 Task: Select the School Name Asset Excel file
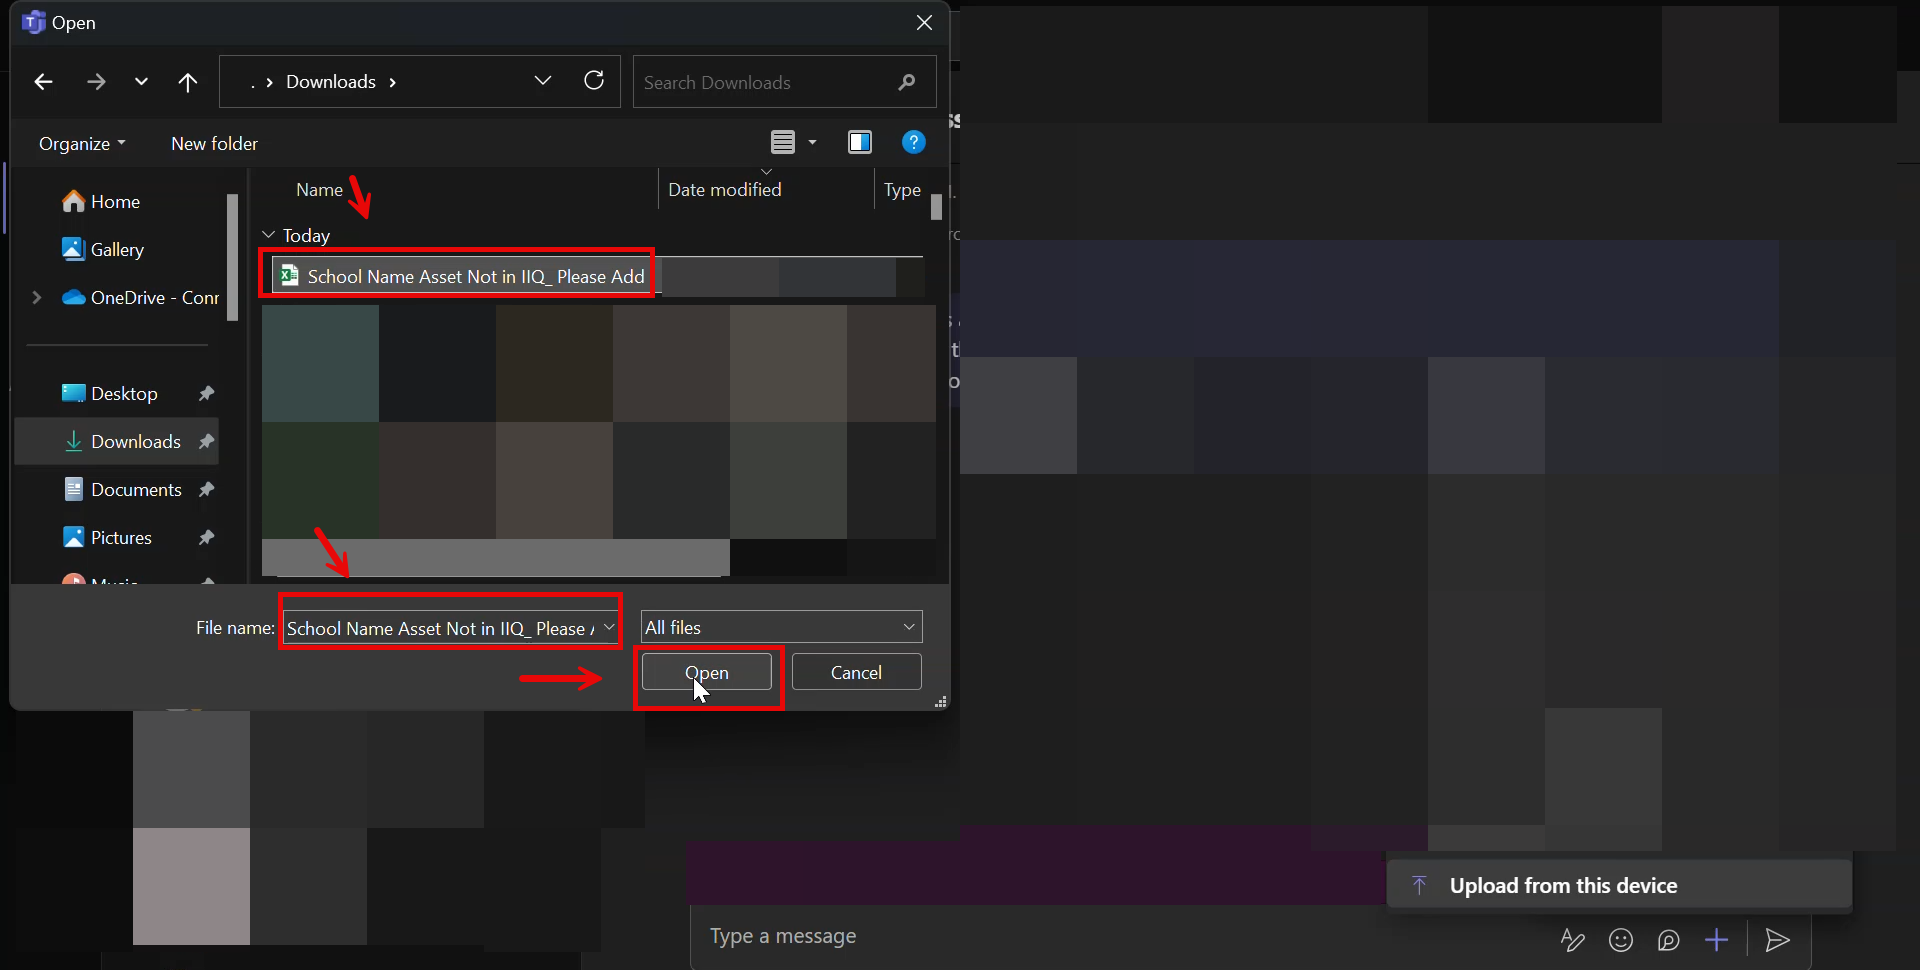tap(475, 277)
